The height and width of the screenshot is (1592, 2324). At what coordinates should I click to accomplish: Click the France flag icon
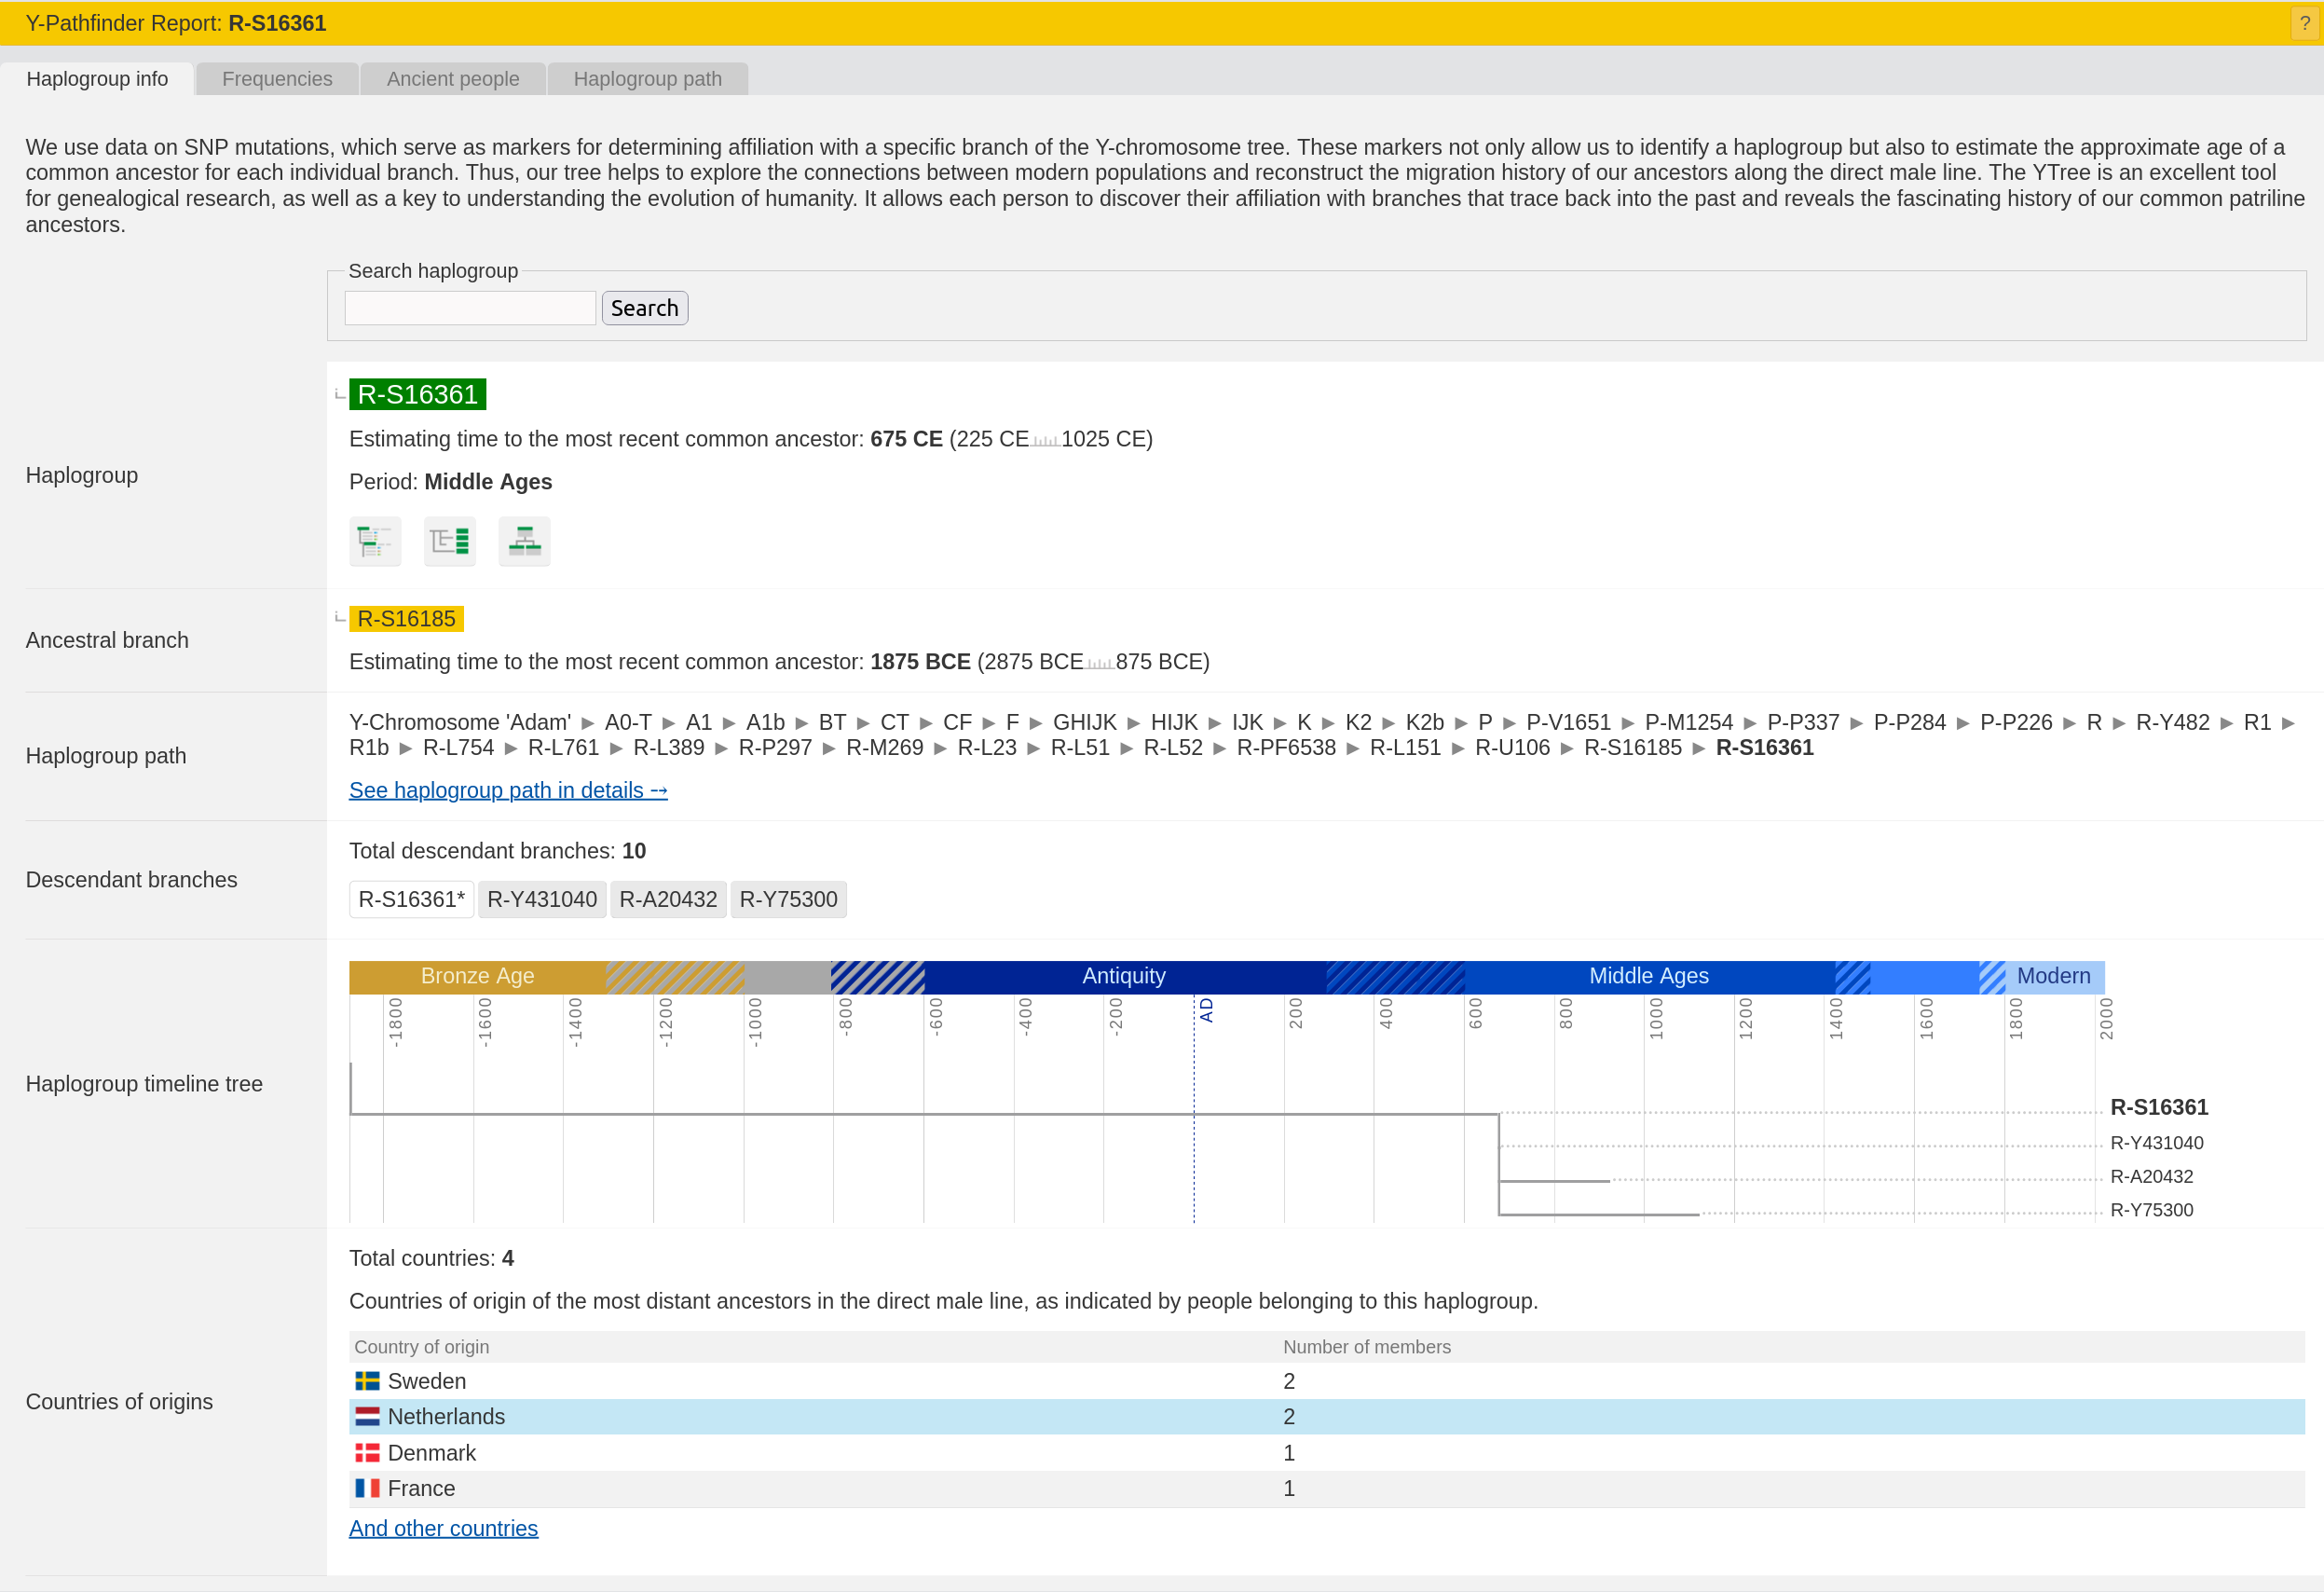pyautogui.click(x=367, y=1488)
